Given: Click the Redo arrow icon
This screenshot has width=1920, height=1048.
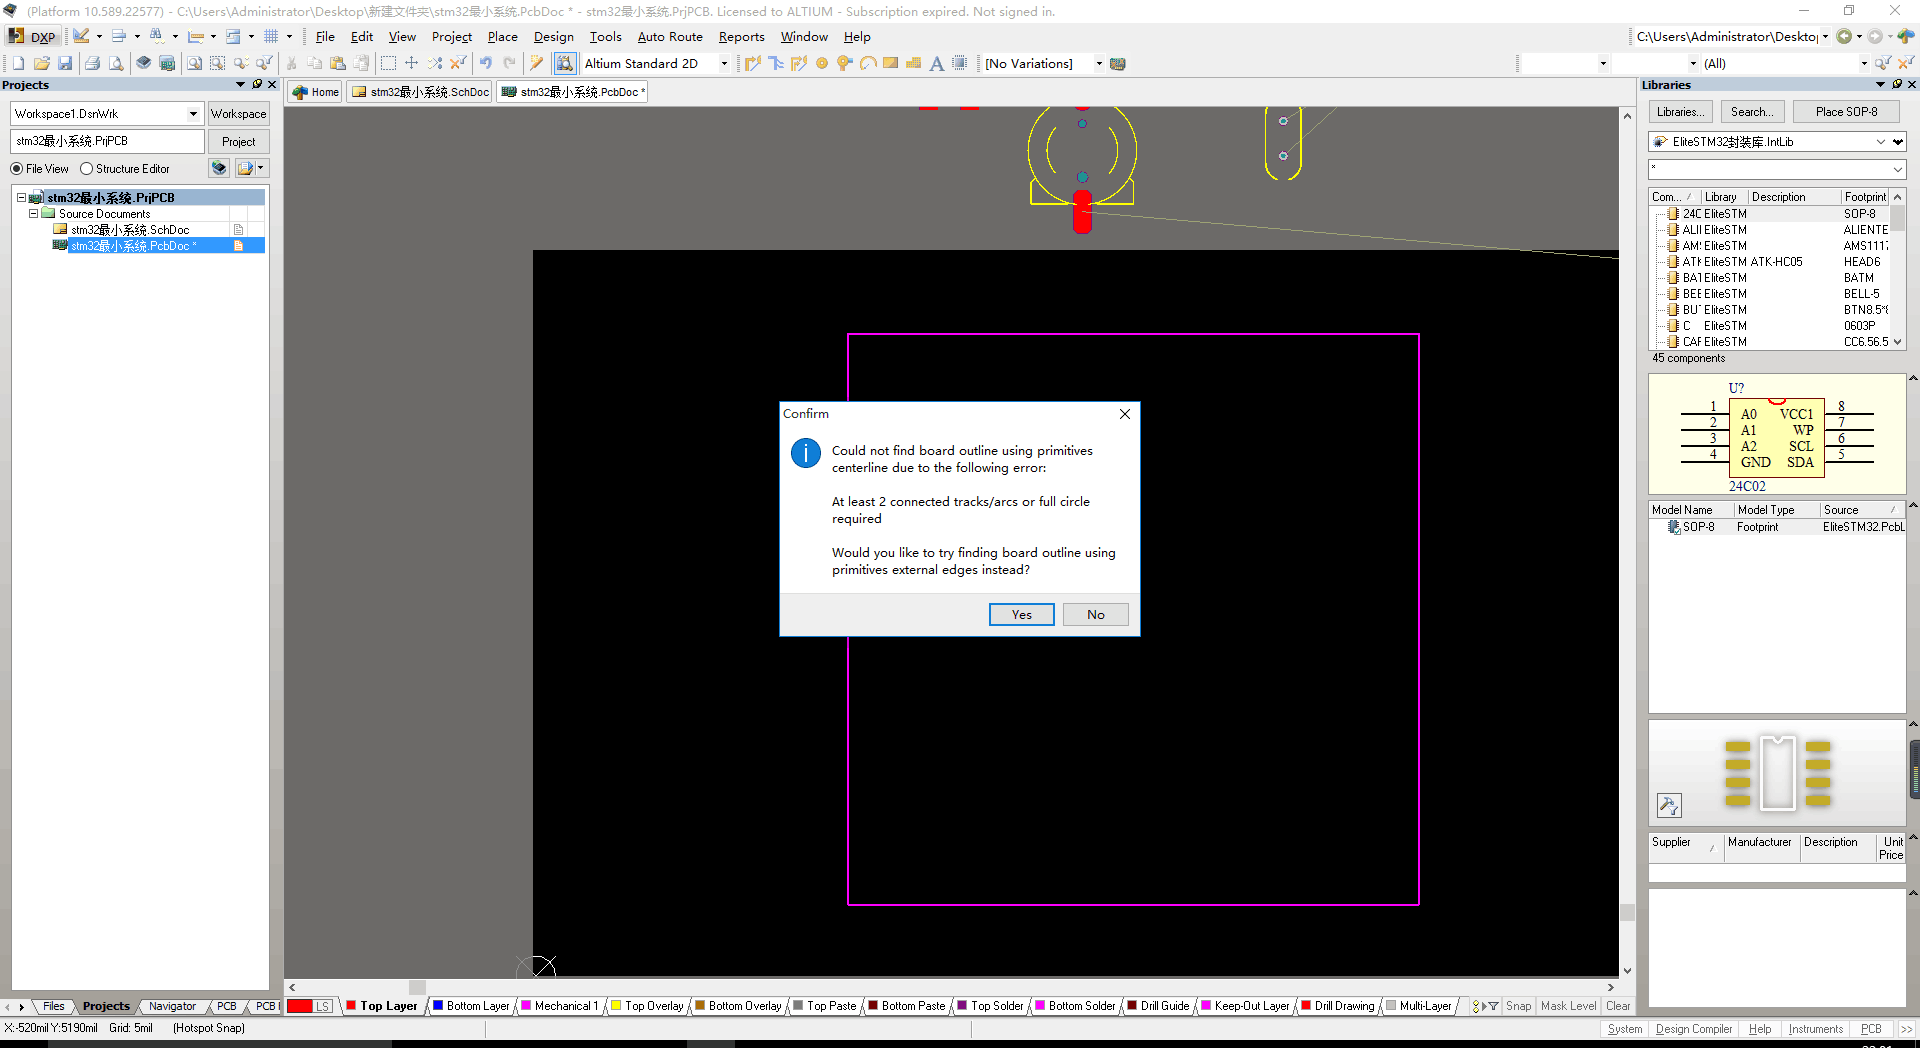Looking at the screenshot, I should pyautogui.click(x=509, y=63).
